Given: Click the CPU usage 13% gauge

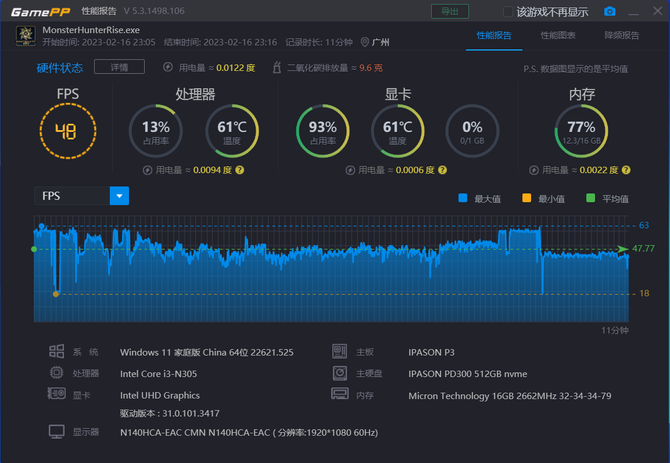Looking at the screenshot, I should tap(156, 131).
